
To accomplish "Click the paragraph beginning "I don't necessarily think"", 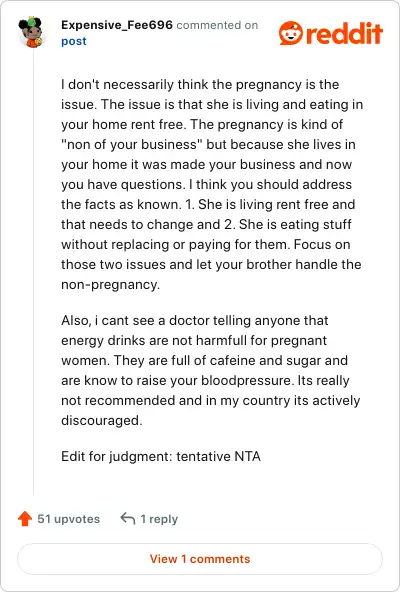I will tap(212, 184).
